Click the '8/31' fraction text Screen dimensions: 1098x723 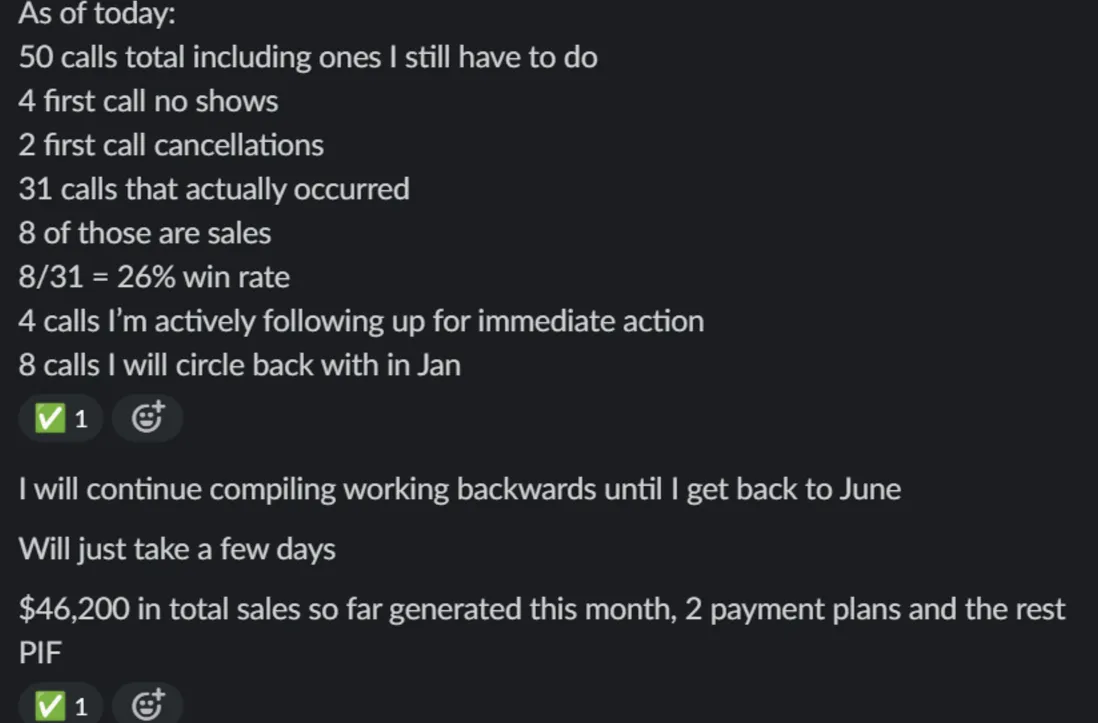pos(51,277)
